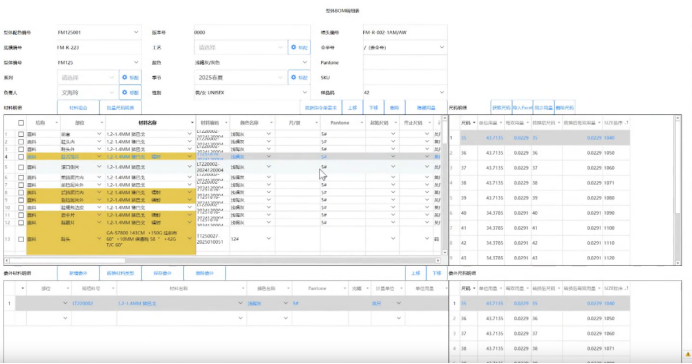Tick the checkbox for material row 10
This screenshot has width=692, height=364.
21,208
